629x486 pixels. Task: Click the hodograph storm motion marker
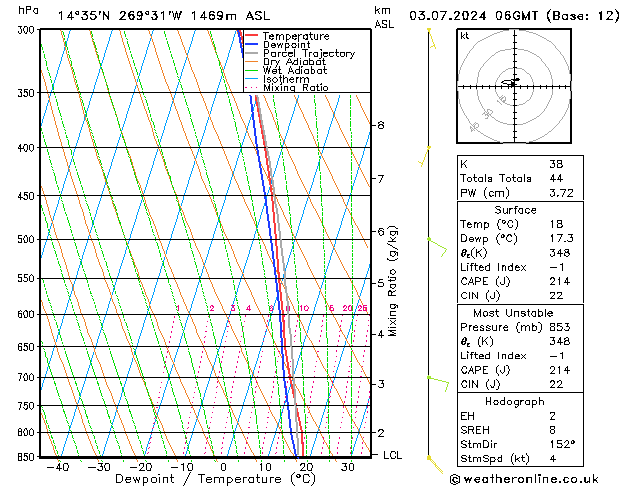coord(515,80)
